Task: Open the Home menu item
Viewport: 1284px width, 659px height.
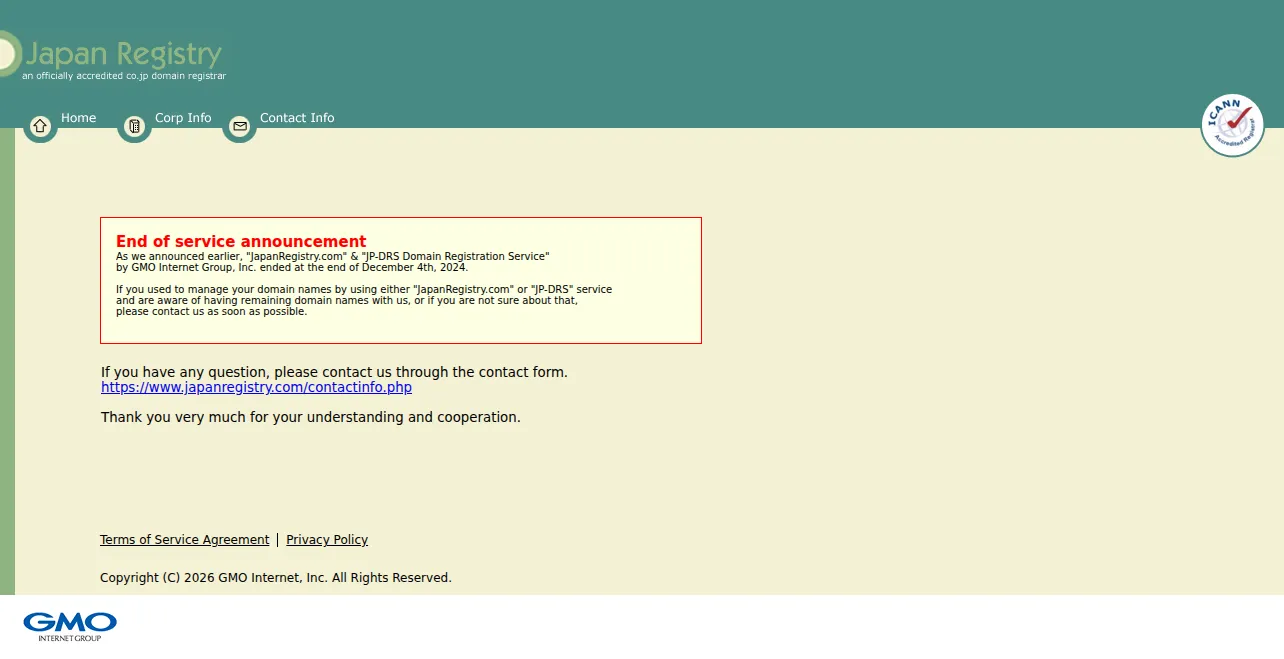Action: [x=79, y=118]
